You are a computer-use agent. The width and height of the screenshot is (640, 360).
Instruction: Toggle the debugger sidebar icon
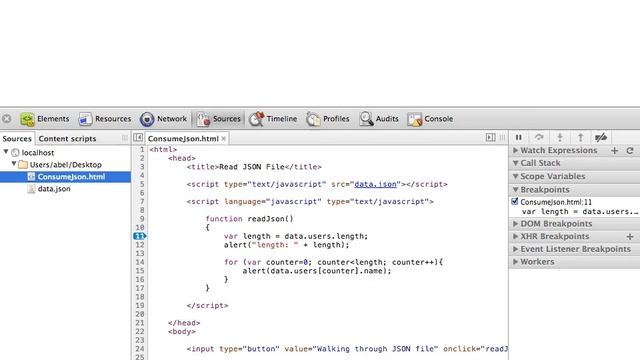(491, 138)
